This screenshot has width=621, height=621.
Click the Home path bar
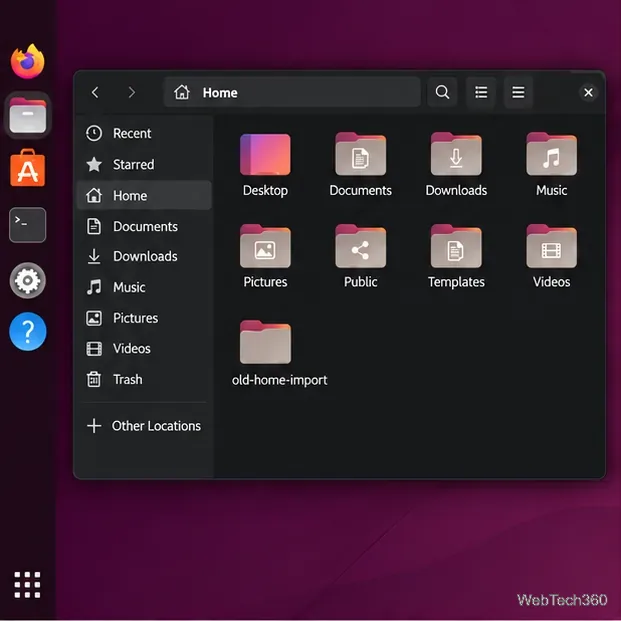point(292,93)
